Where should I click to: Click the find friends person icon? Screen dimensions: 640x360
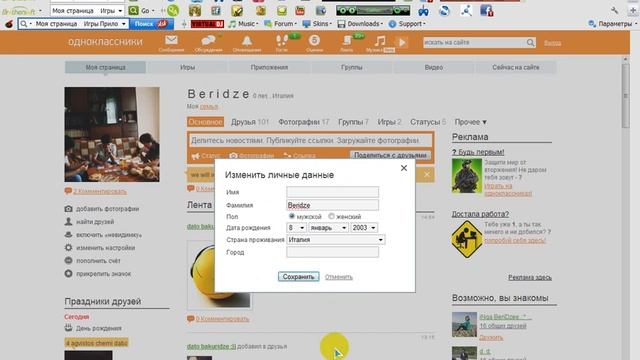tap(68, 222)
